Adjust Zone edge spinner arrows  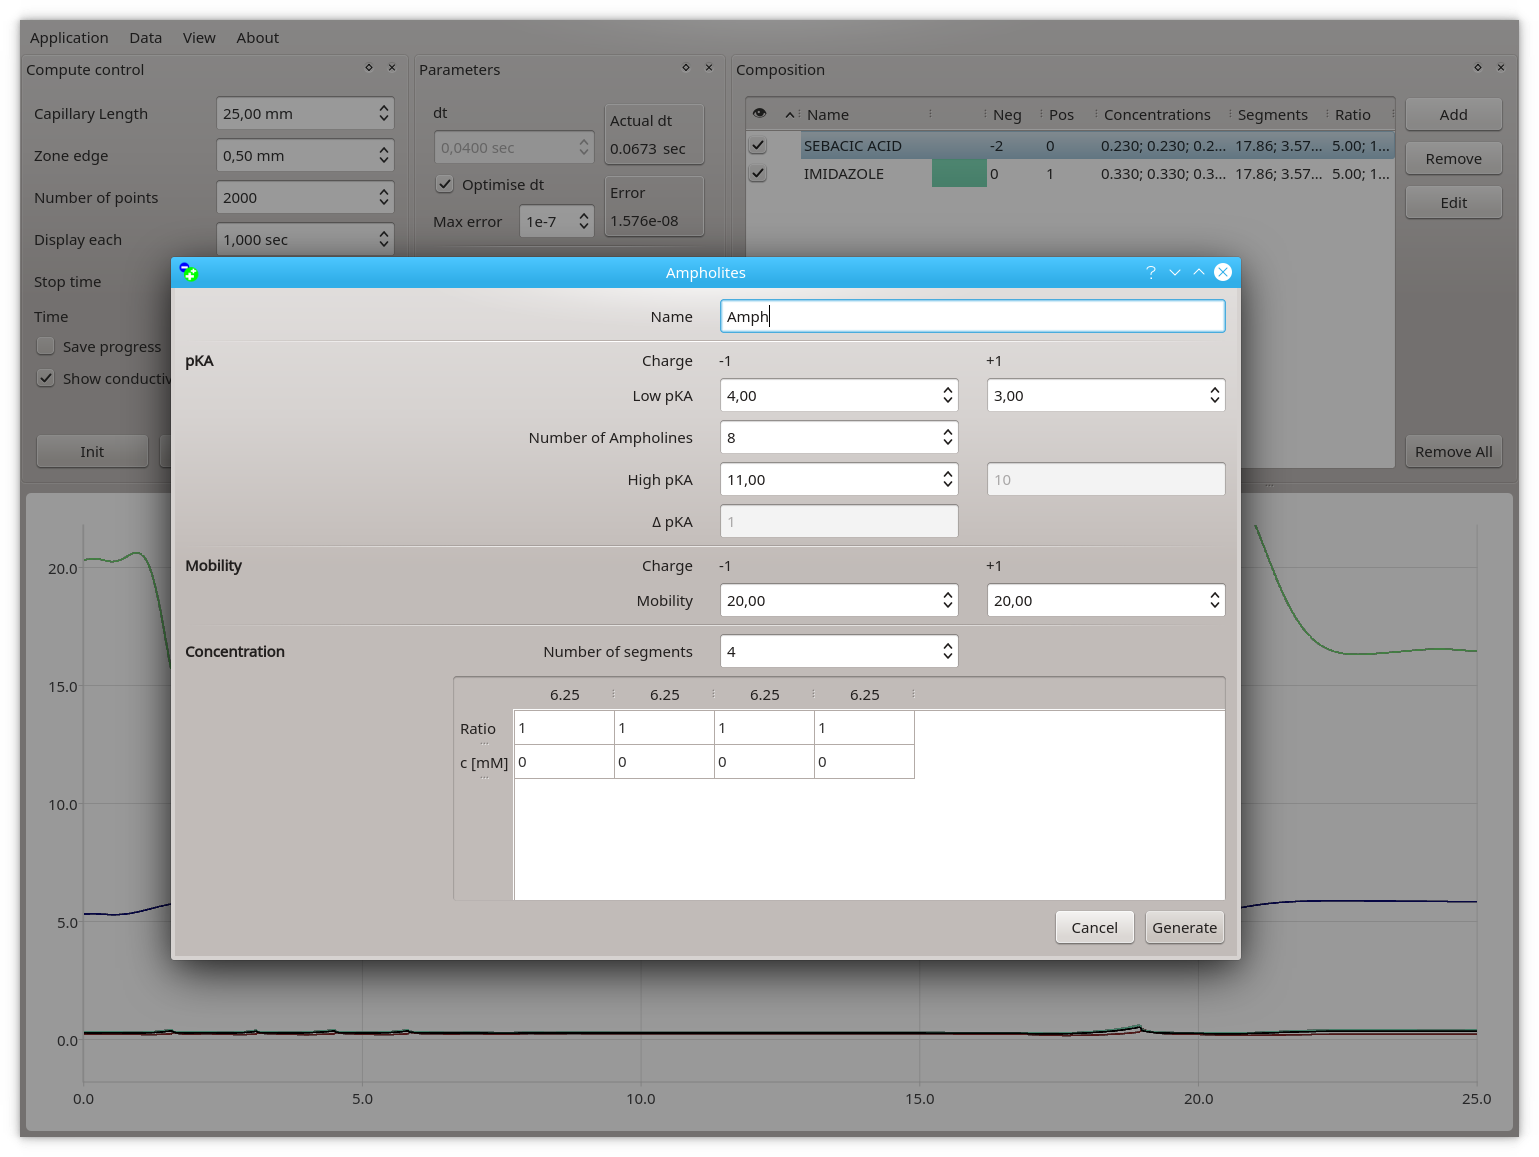click(384, 155)
